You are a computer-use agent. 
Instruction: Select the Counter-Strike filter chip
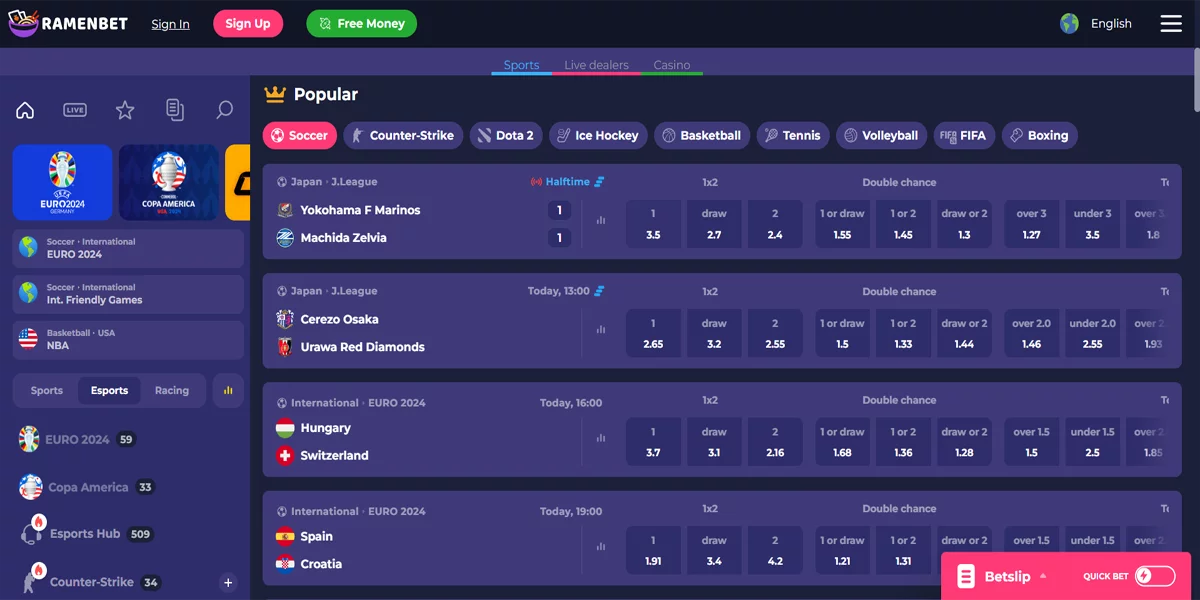403,135
